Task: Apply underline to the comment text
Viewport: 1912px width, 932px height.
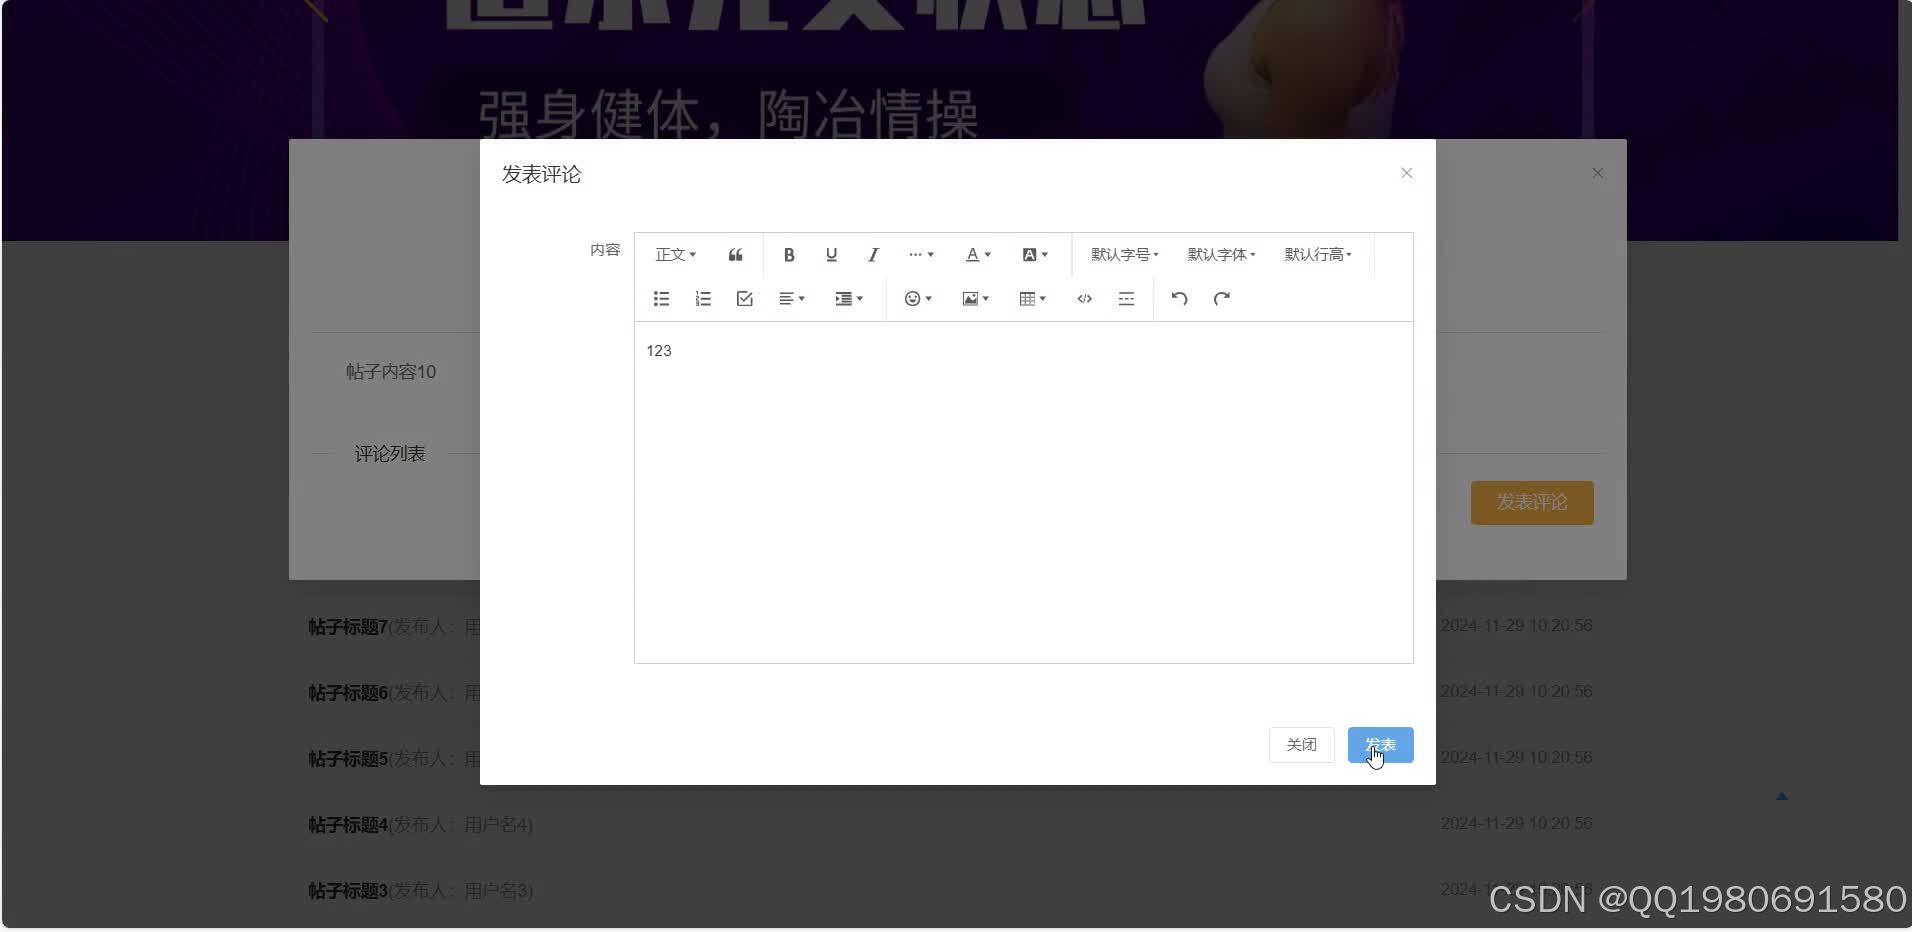Action: tap(831, 254)
